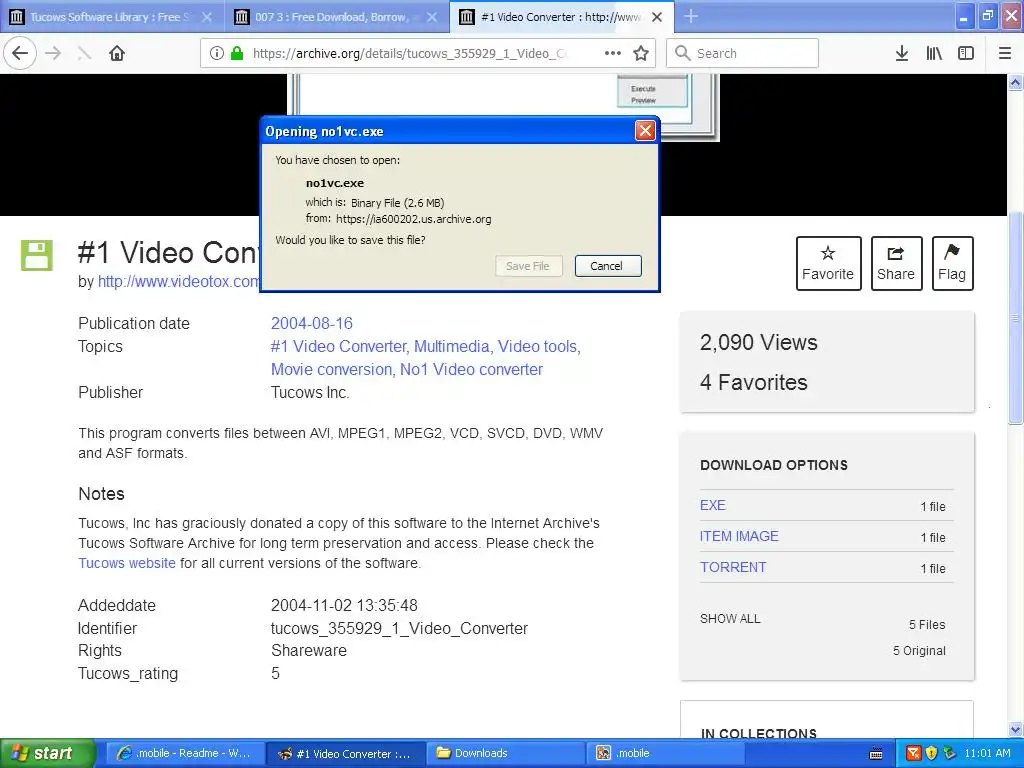Open the 'Video tools' topic link
Image resolution: width=1024 pixels, height=768 pixels.
537,346
